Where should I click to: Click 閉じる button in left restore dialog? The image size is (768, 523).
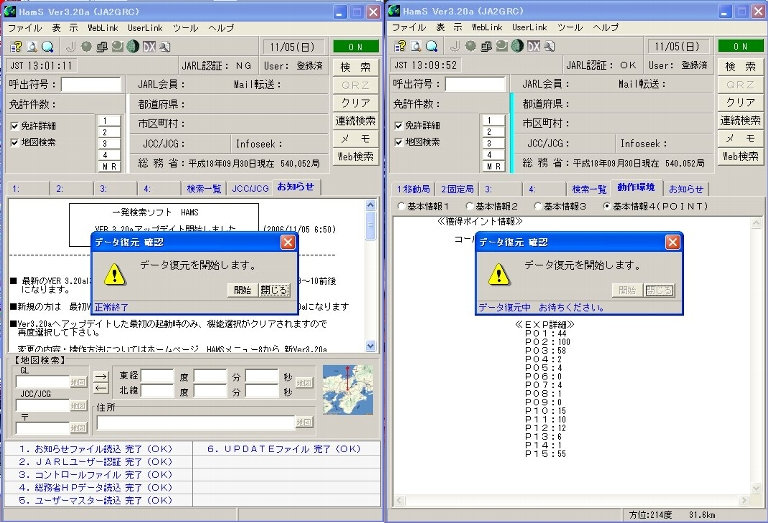pos(274,290)
